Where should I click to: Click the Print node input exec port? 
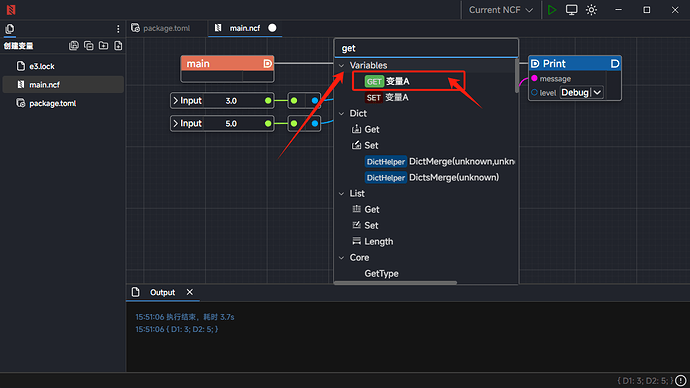click(535, 64)
